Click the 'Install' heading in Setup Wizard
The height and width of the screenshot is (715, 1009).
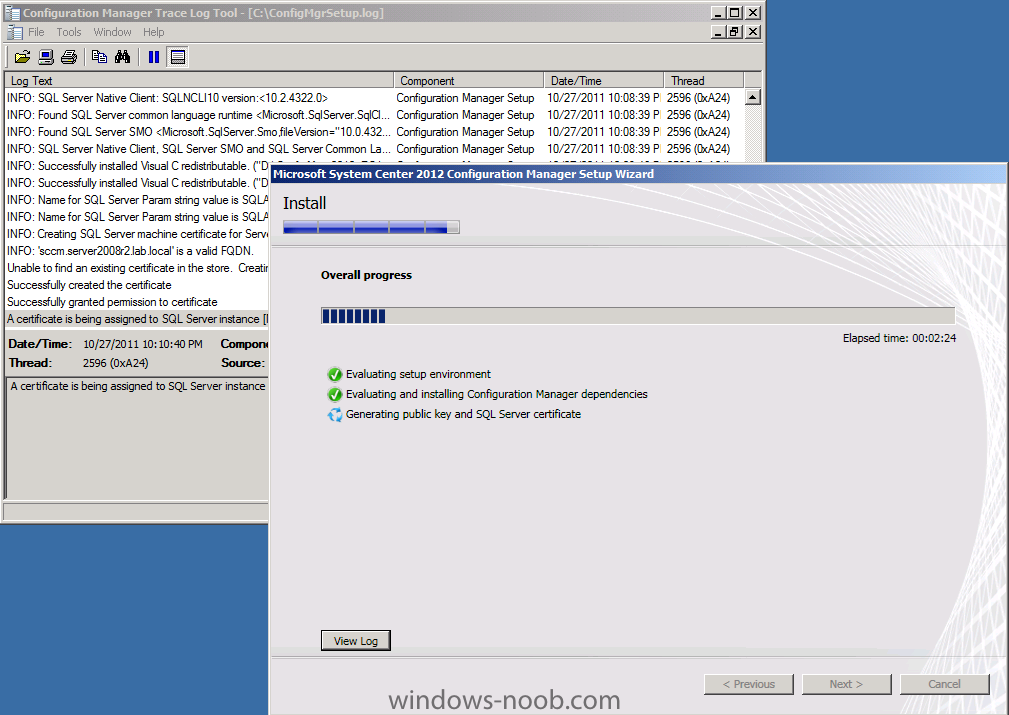(x=304, y=203)
